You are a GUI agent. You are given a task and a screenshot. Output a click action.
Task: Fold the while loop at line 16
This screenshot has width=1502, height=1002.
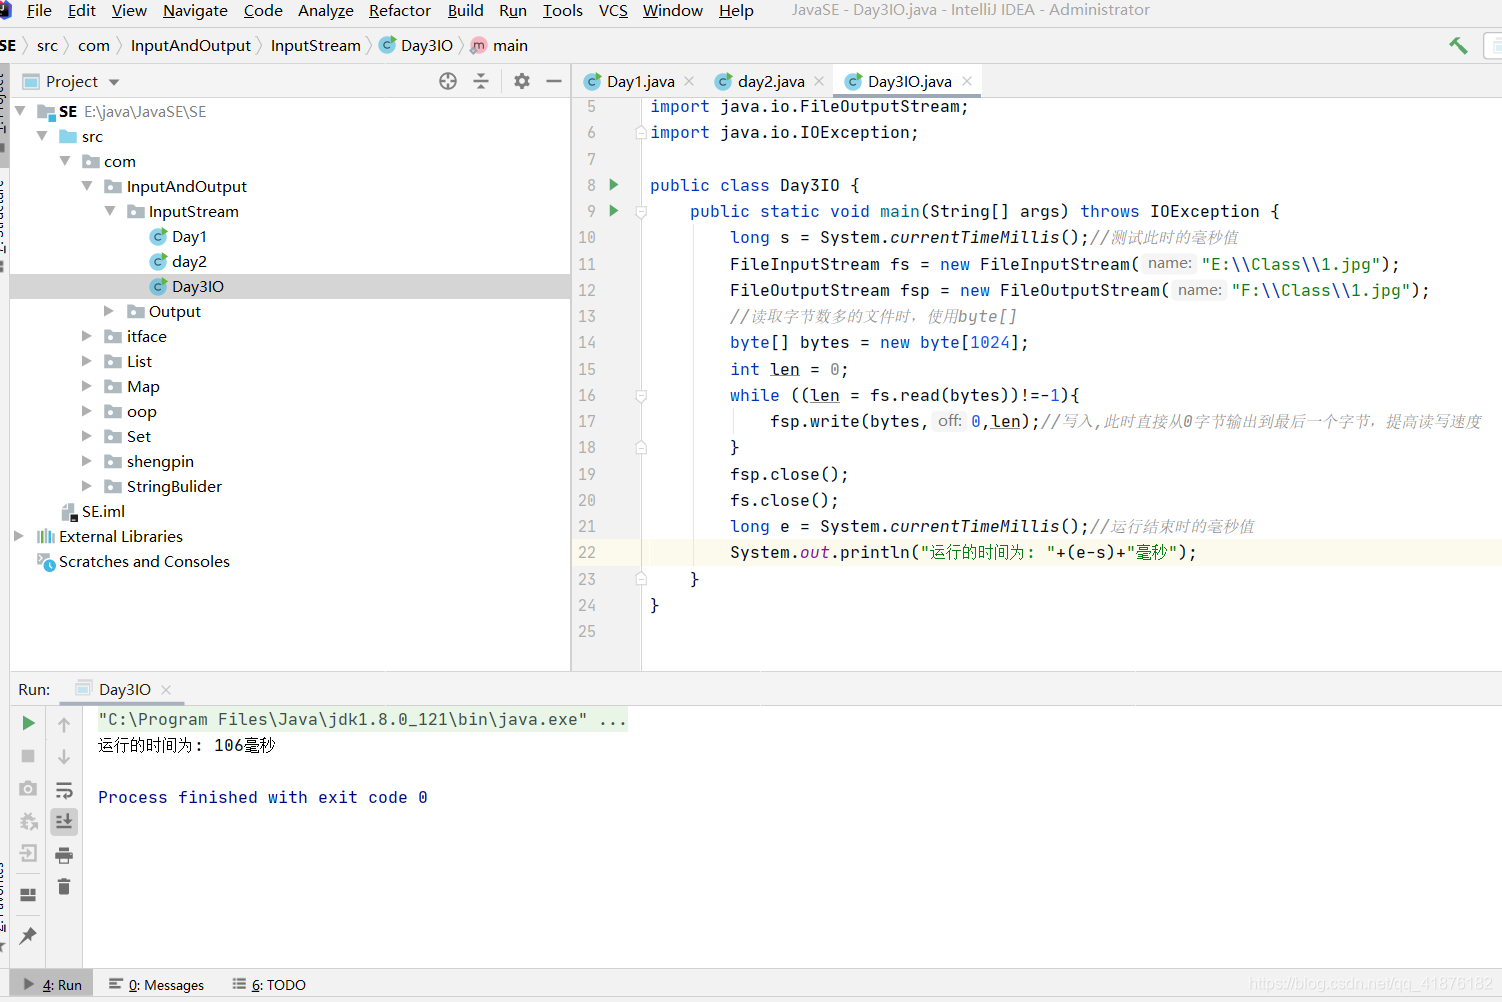point(641,396)
